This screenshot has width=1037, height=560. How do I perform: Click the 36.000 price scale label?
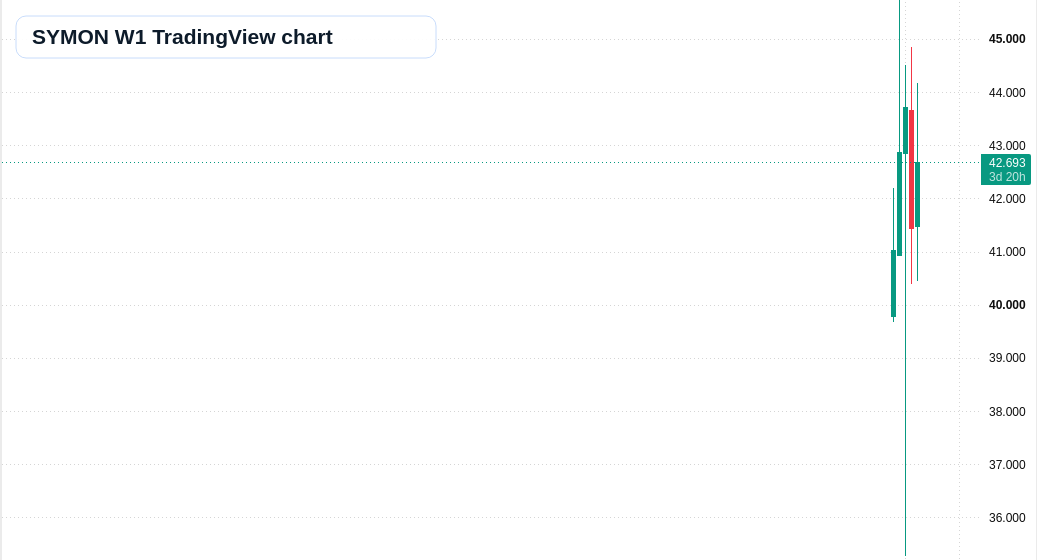pos(1007,518)
